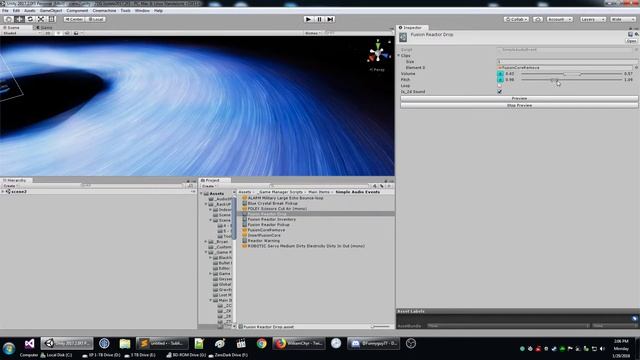Click the Size field in Clips
Image resolution: width=640 pixels, height=360 pixels.
(567, 62)
